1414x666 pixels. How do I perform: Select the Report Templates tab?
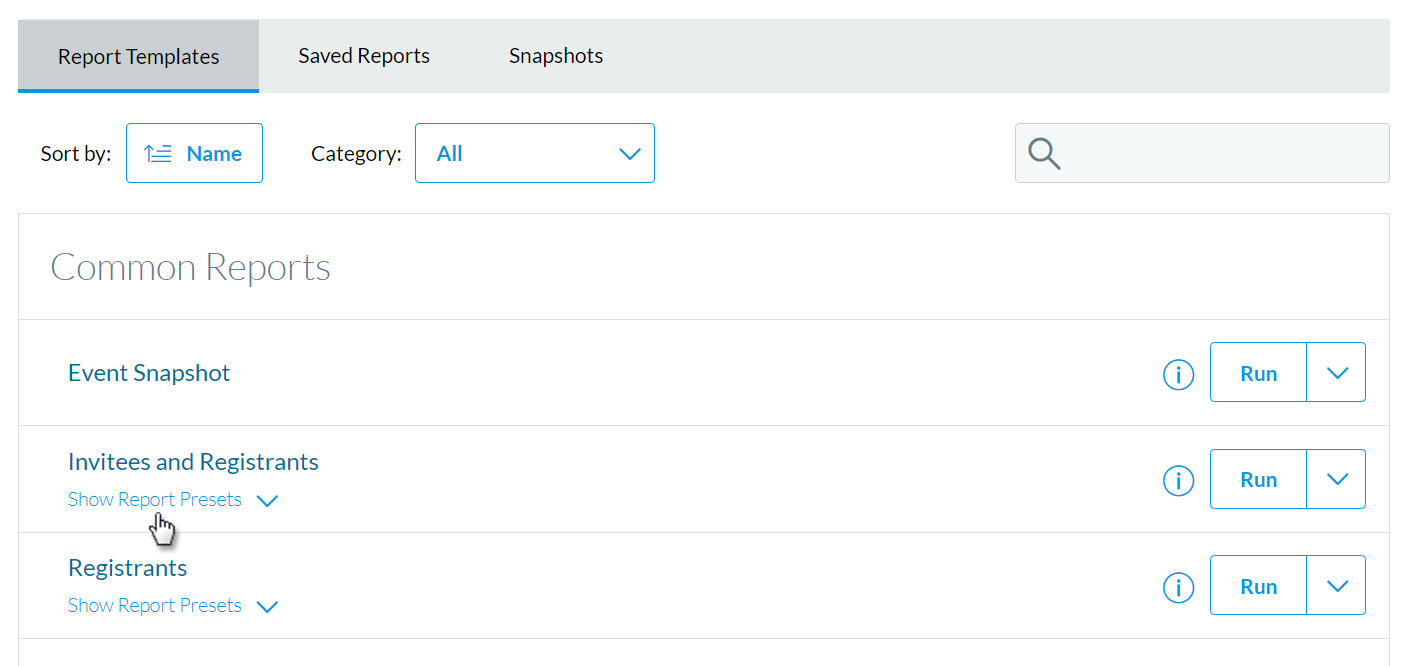click(x=138, y=56)
